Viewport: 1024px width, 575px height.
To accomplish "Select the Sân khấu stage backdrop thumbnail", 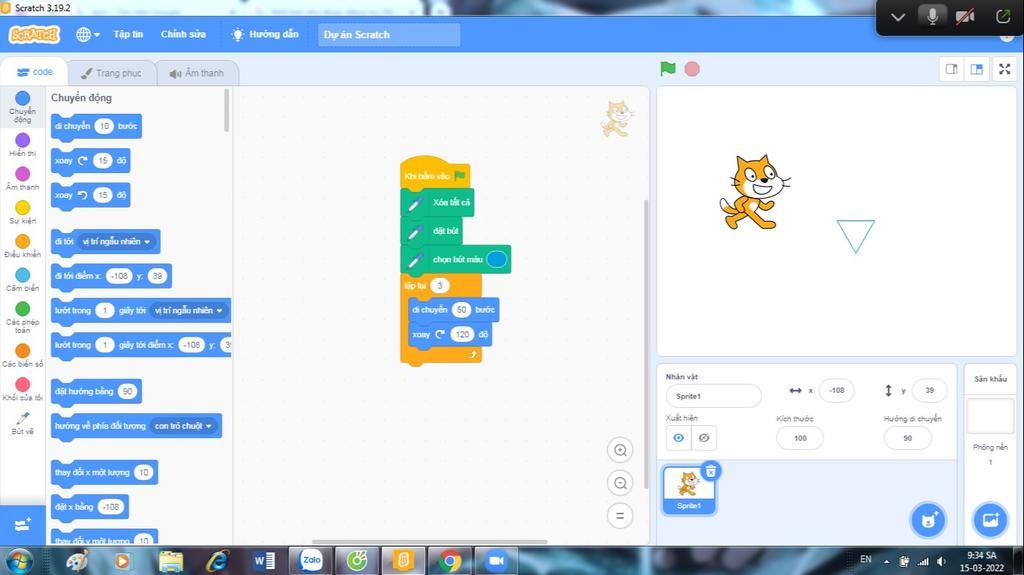I will click(x=990, y=416).
